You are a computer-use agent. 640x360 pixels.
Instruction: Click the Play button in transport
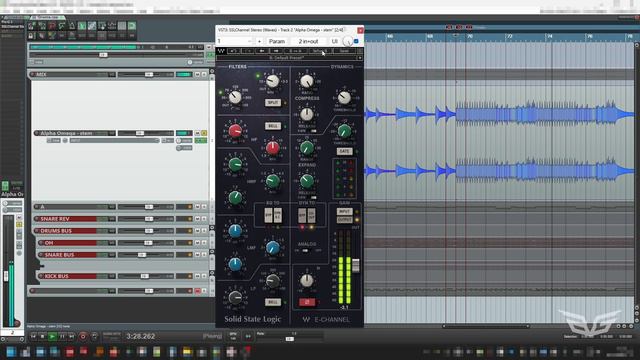coord(52,336)
